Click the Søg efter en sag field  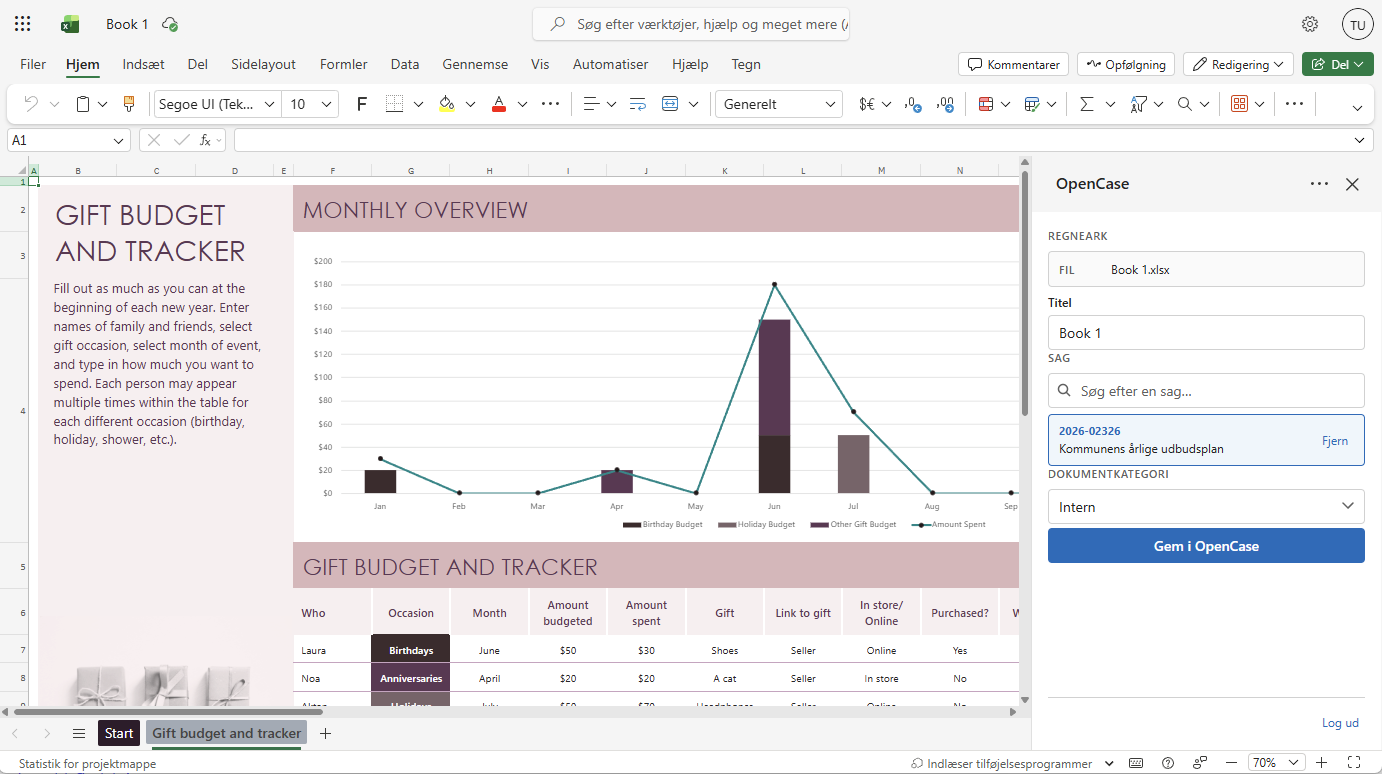point(1206,391)
